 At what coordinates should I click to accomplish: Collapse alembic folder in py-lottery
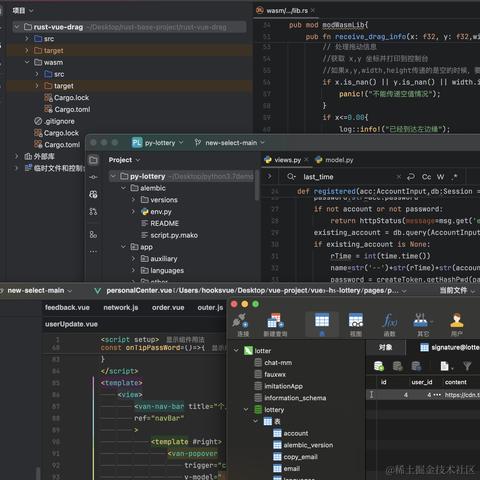click(123, 188)
